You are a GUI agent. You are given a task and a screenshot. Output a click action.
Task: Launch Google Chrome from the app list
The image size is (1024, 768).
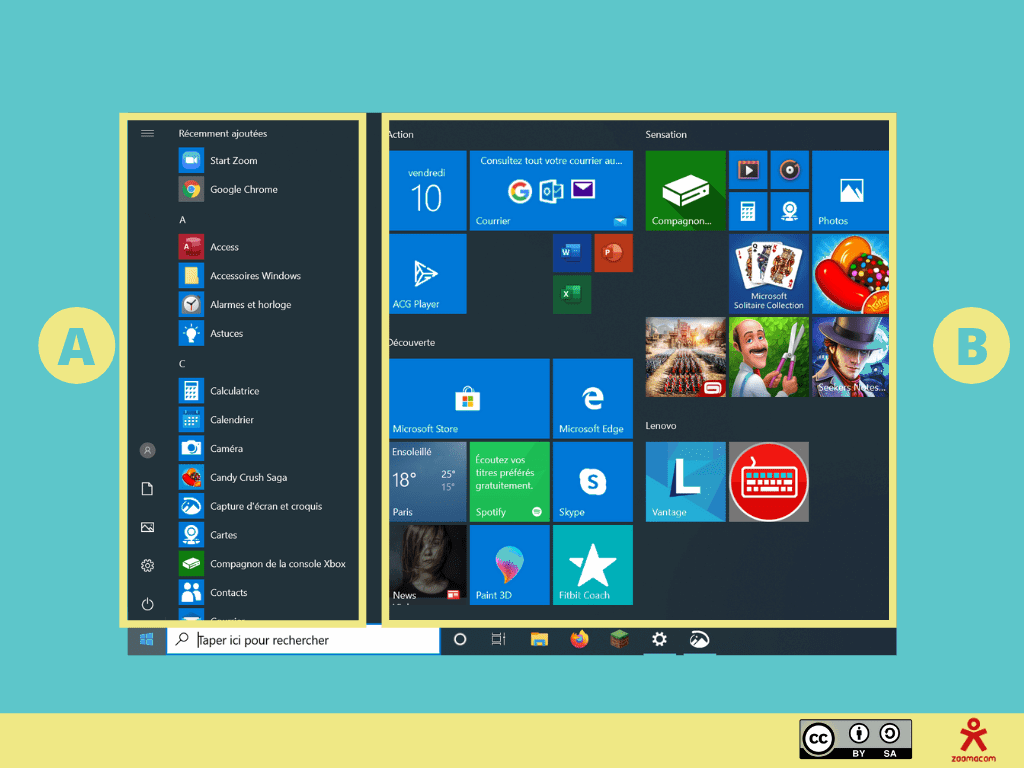242,189
